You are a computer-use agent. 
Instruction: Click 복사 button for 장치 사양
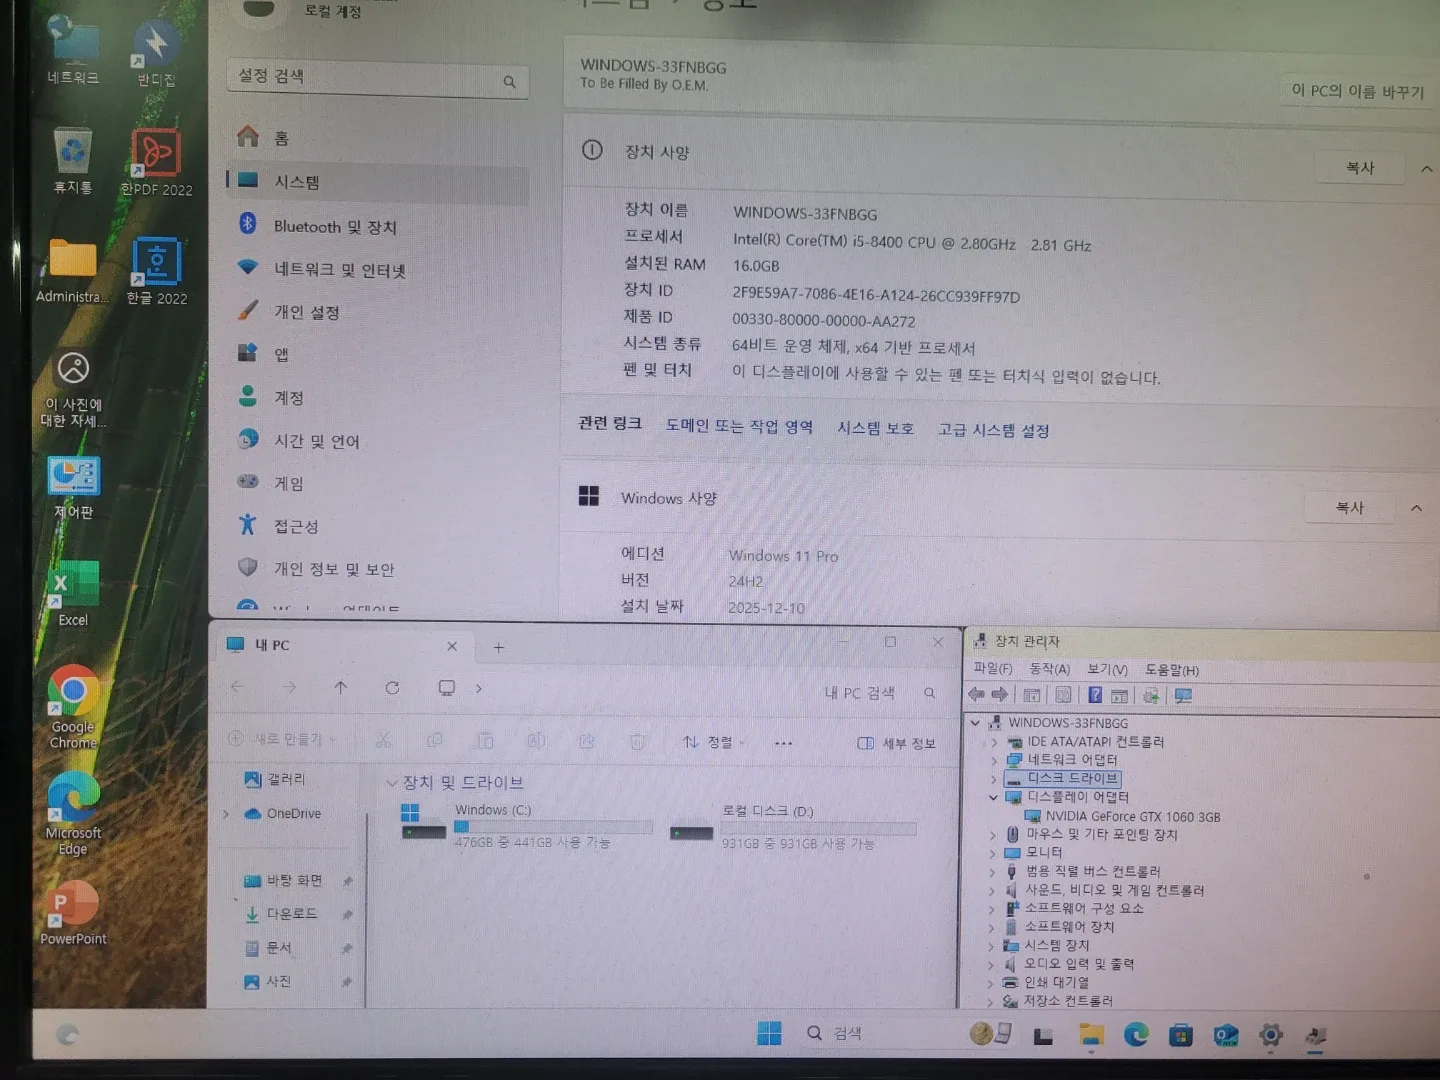tap(1360, 168)
